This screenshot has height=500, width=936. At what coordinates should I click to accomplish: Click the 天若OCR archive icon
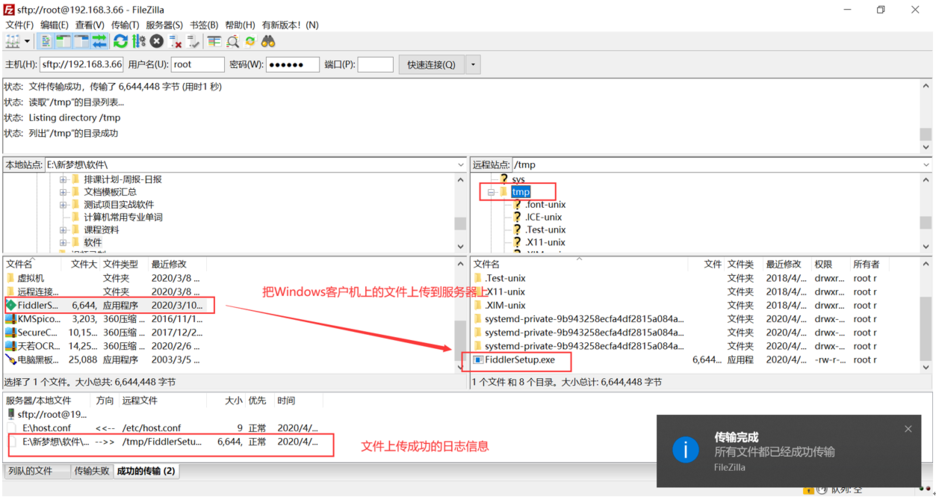pos(11,347)
